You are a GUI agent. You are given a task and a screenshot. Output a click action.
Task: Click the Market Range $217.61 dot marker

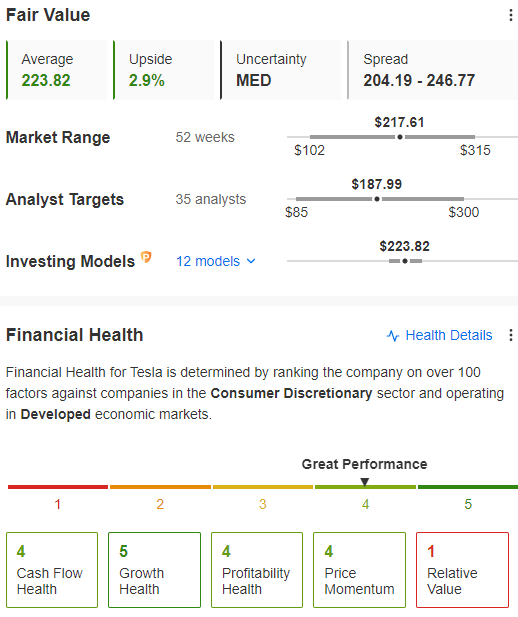pyautogui.click(x=400, y=137)
